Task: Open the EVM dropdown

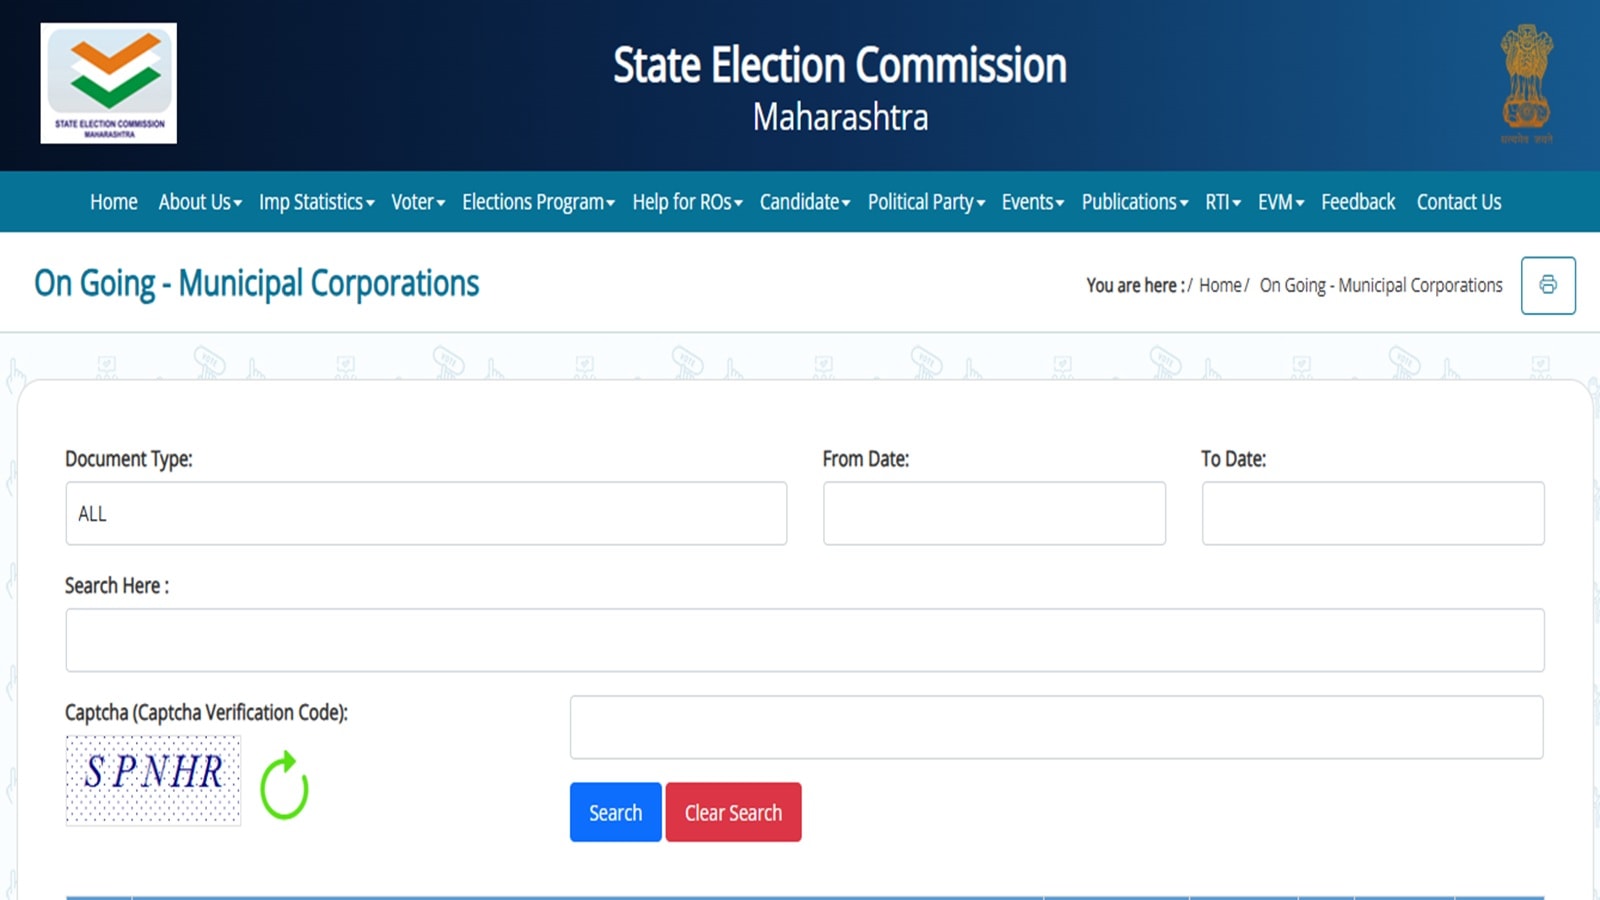Action: [x=1279, y=202]
